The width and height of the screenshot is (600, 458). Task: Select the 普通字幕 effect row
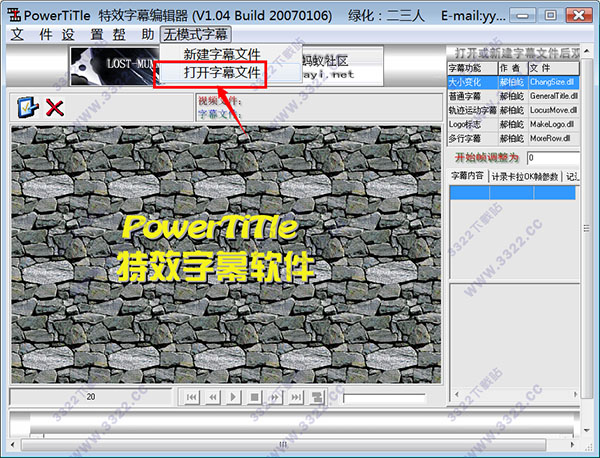click(x=513, y=96)
